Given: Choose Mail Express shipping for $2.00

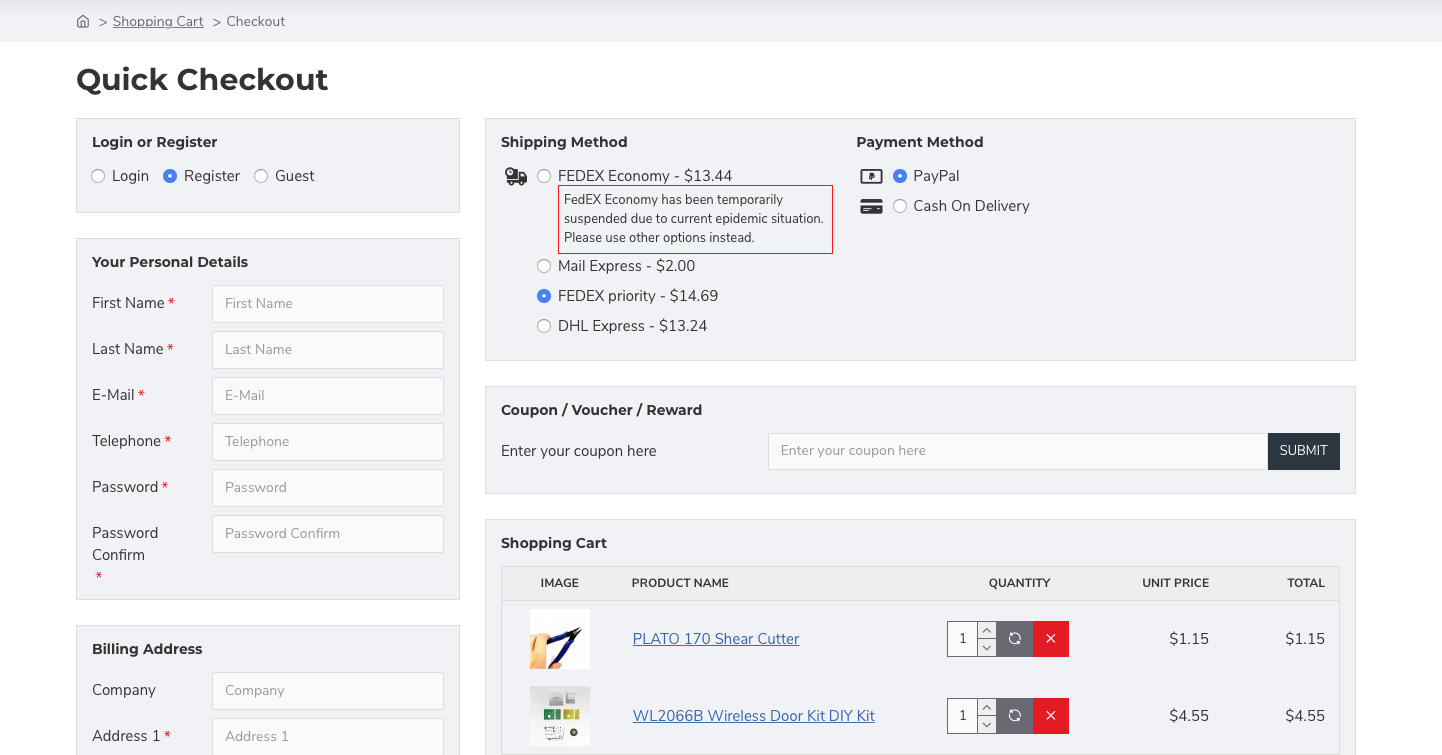Looking at the screenshot, I should tap(544, 266).
